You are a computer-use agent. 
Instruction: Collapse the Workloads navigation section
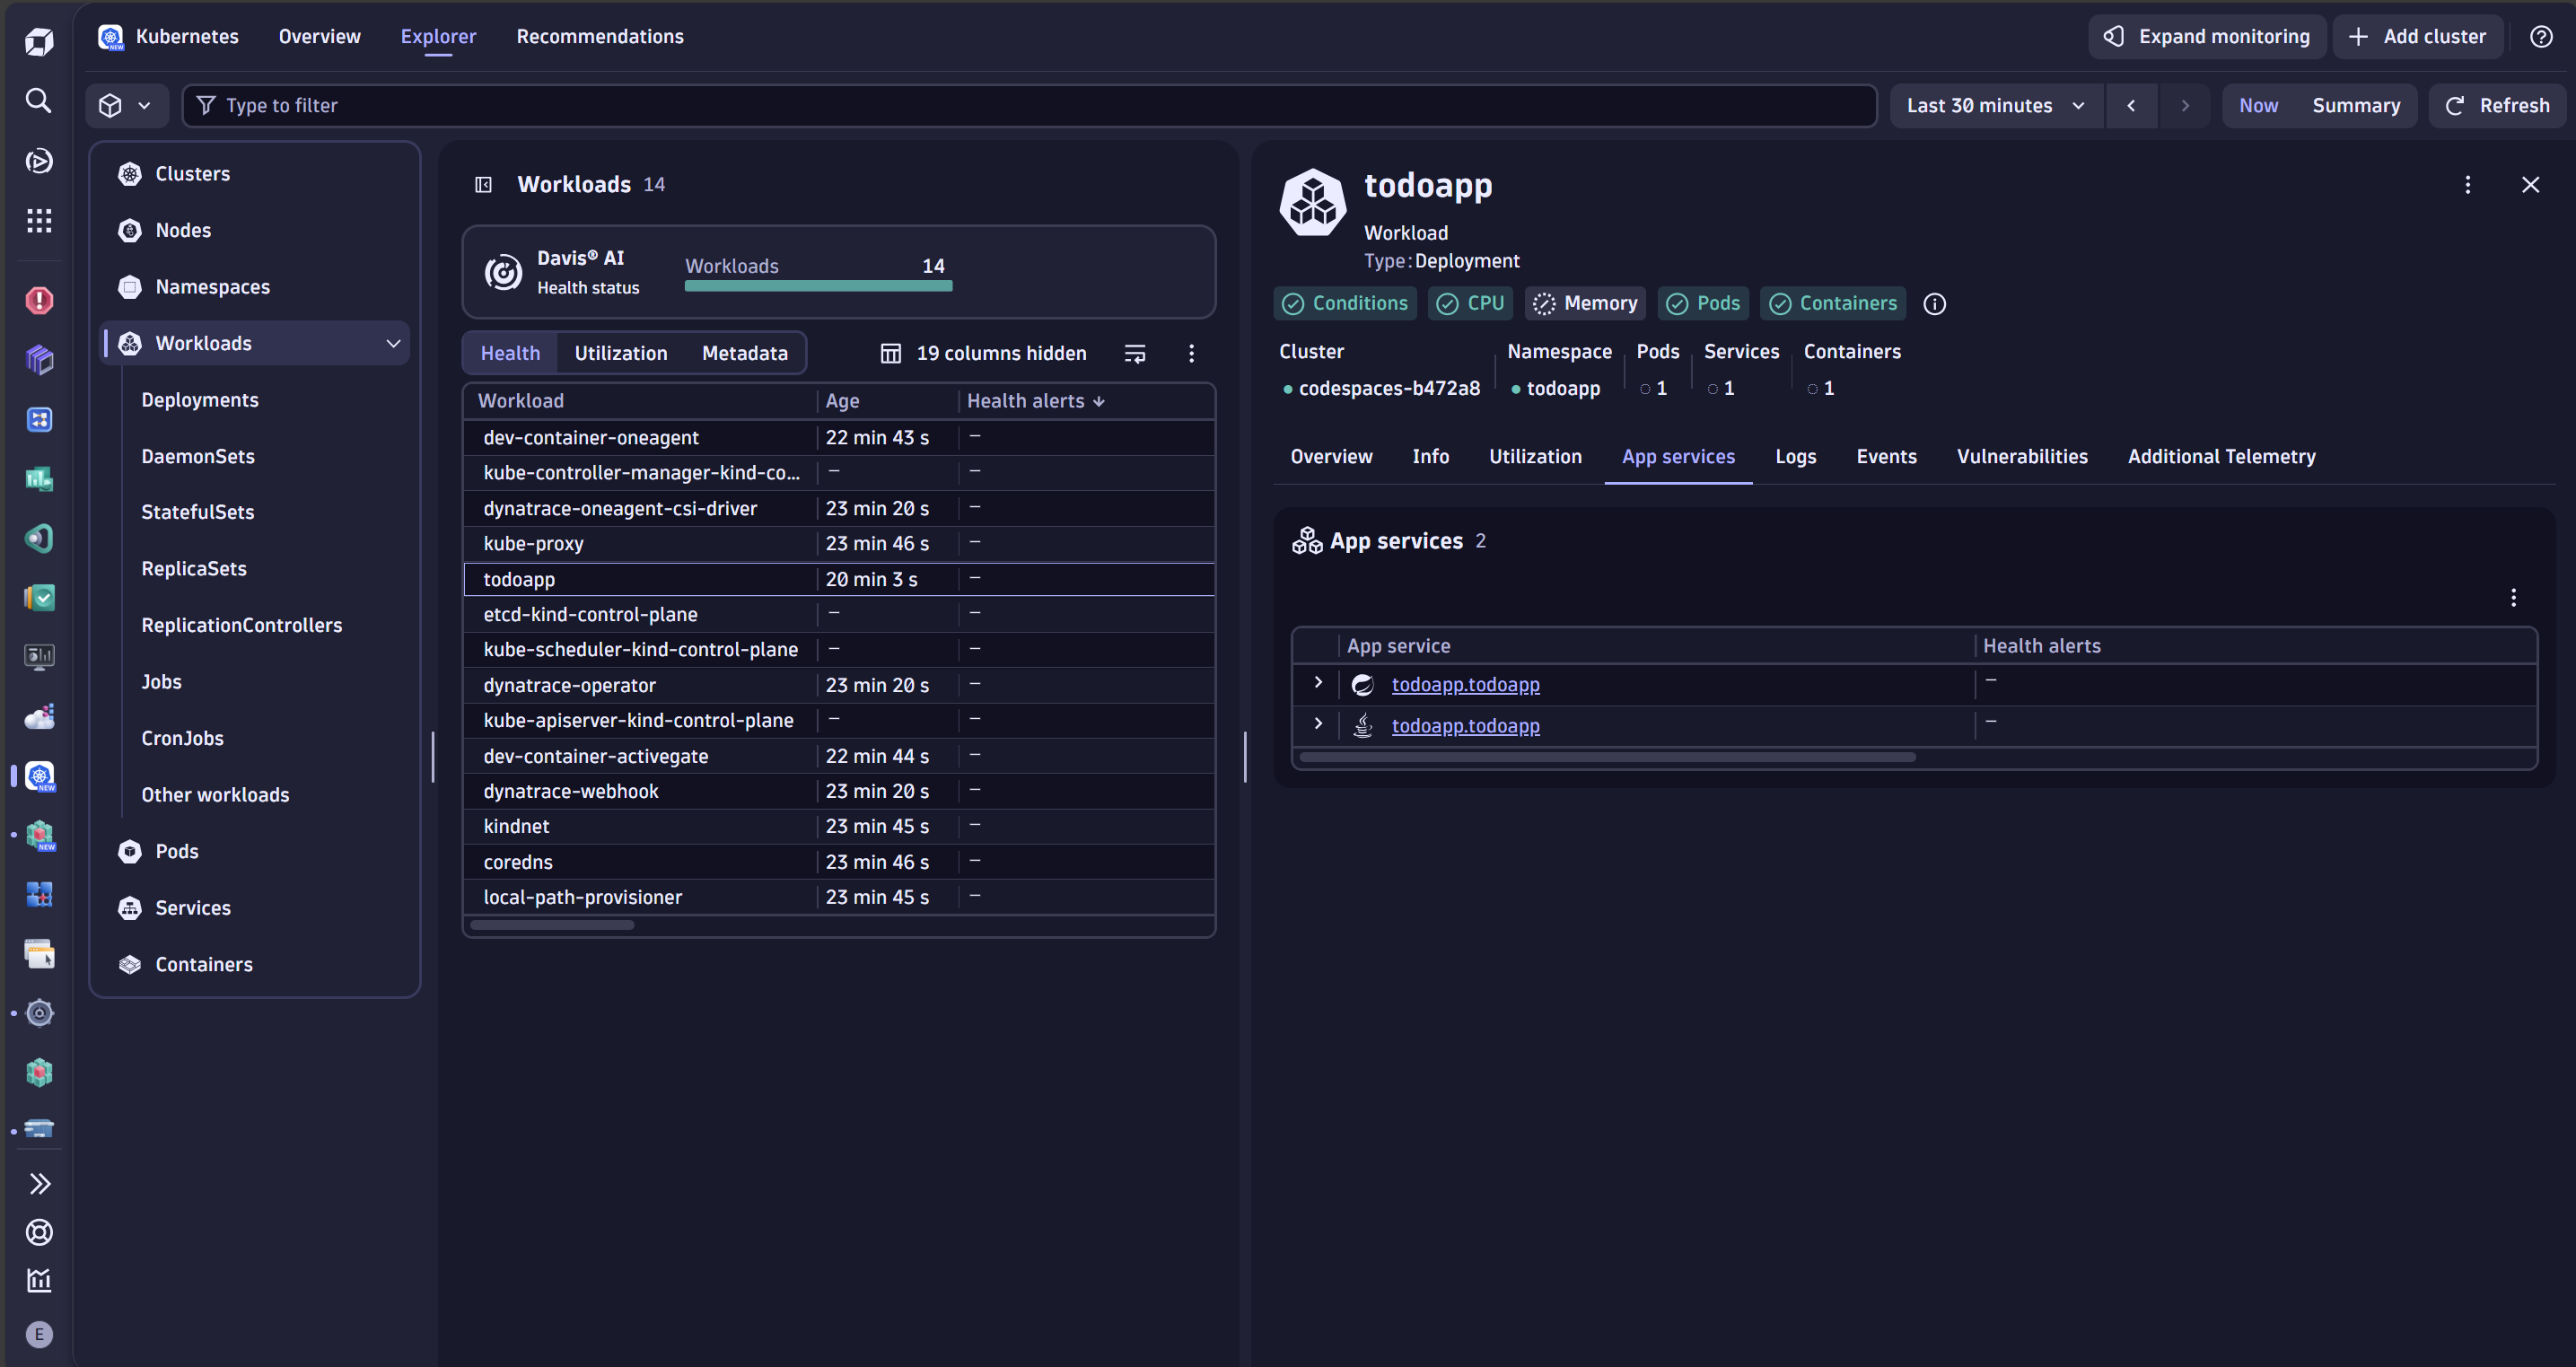(x=393, y=343)
